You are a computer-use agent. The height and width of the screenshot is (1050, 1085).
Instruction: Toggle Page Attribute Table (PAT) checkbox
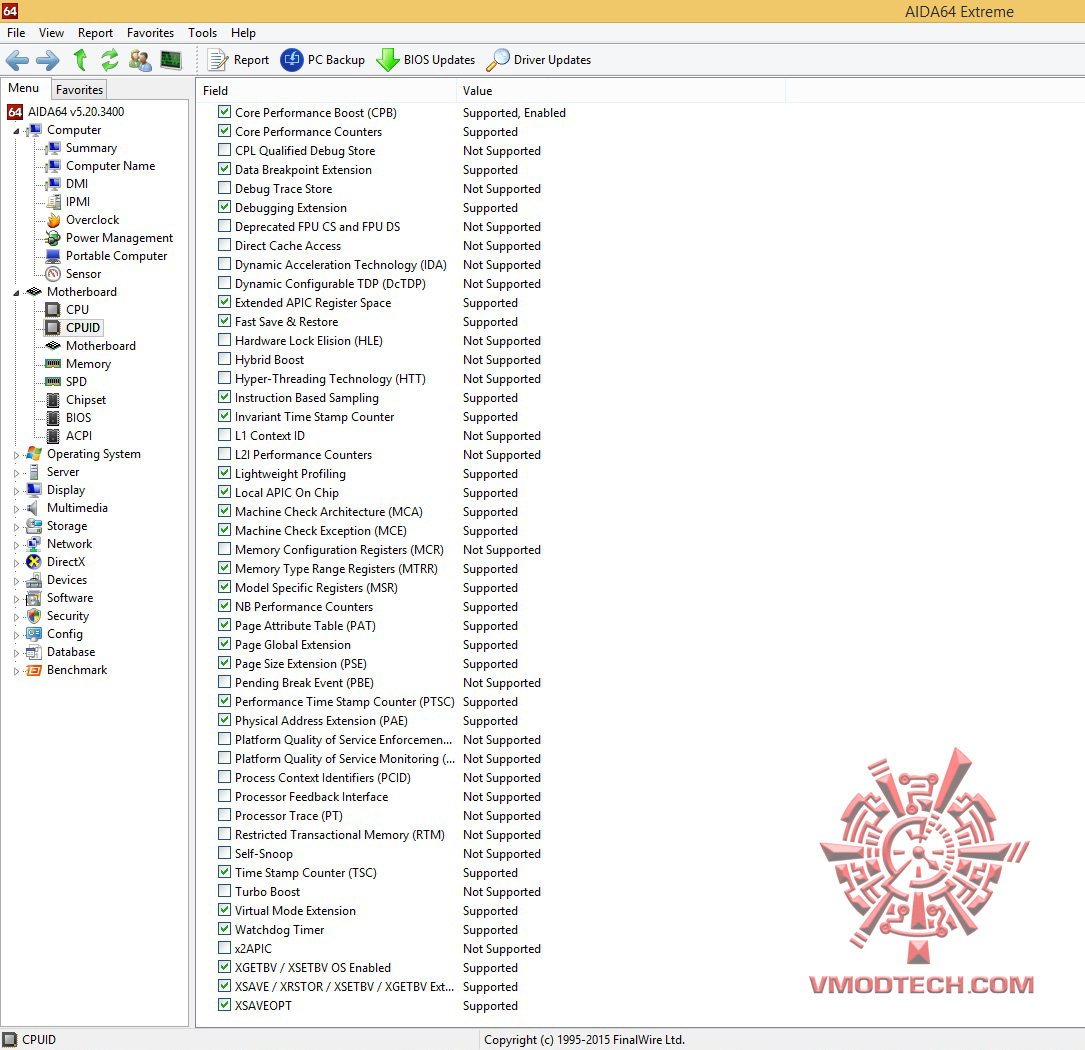point(224,624)
